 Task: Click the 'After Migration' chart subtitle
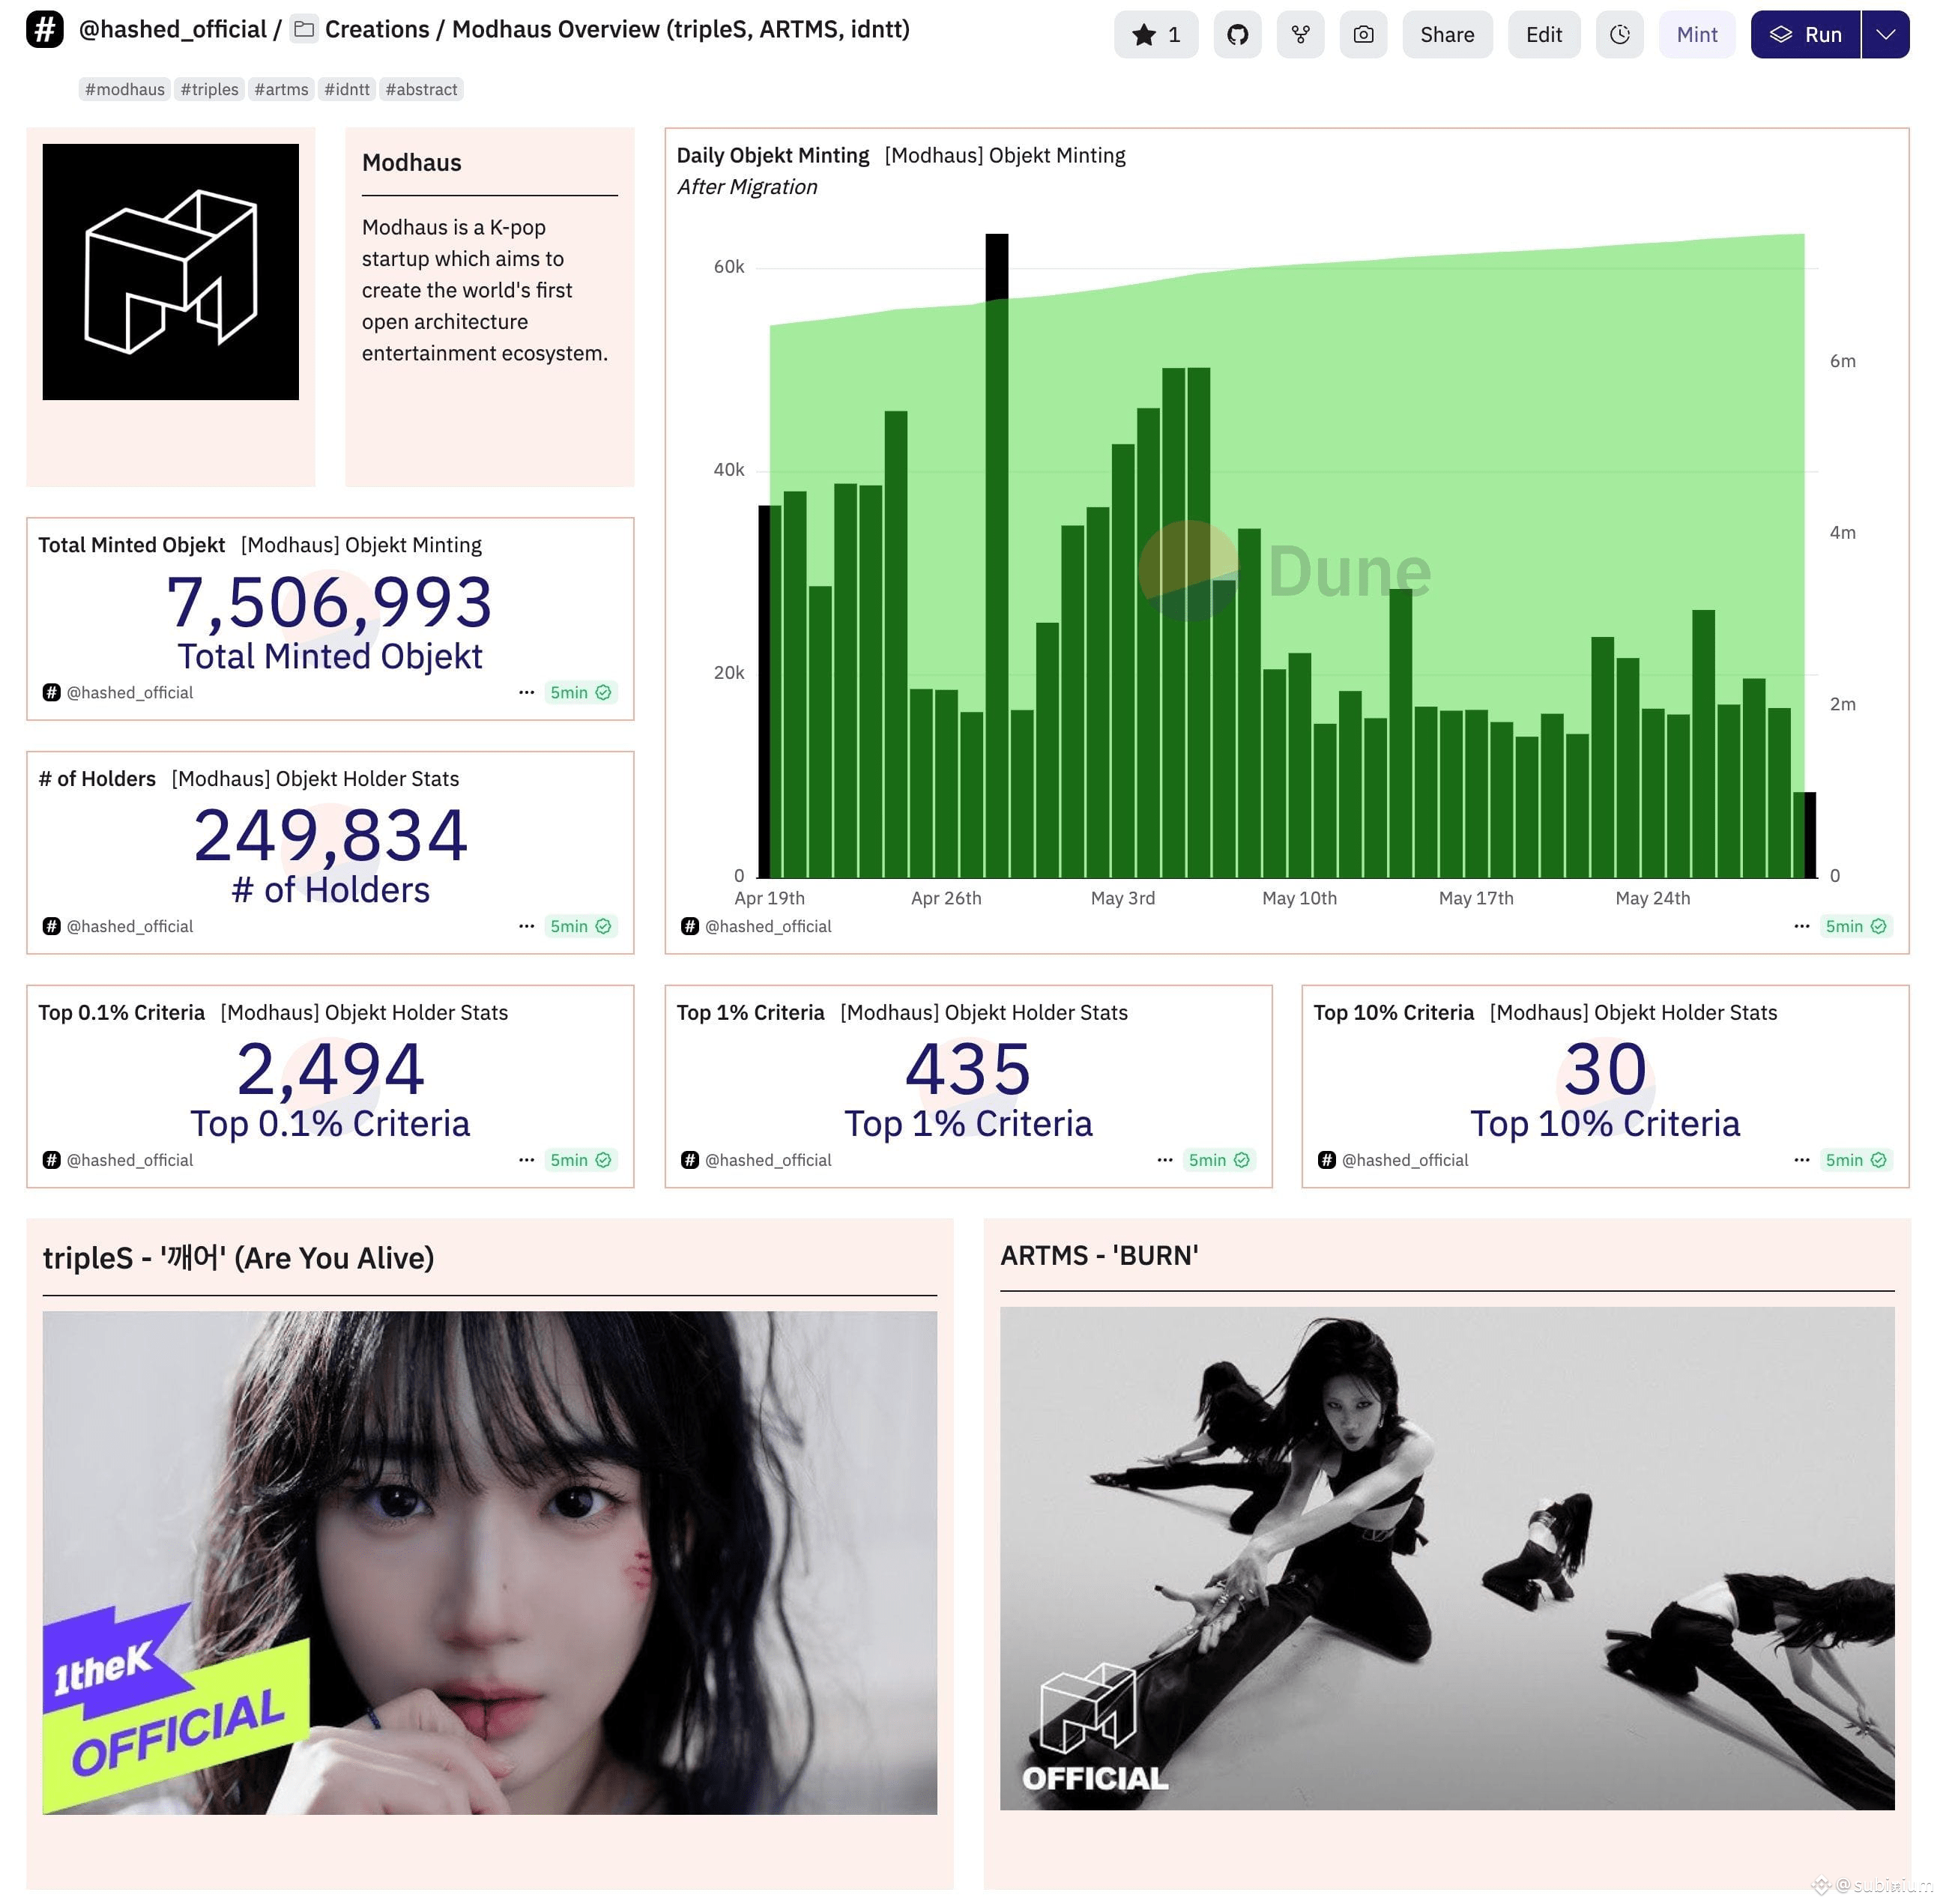tap(747, 187)
